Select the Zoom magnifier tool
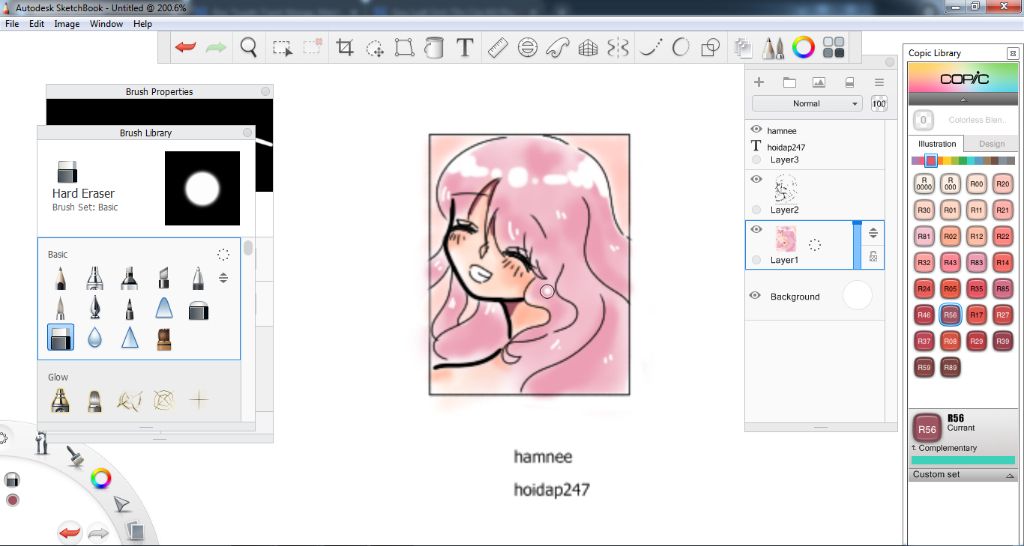Viewport: 1024px width, 546px height. pyautogui.click(x=248, y=47)
